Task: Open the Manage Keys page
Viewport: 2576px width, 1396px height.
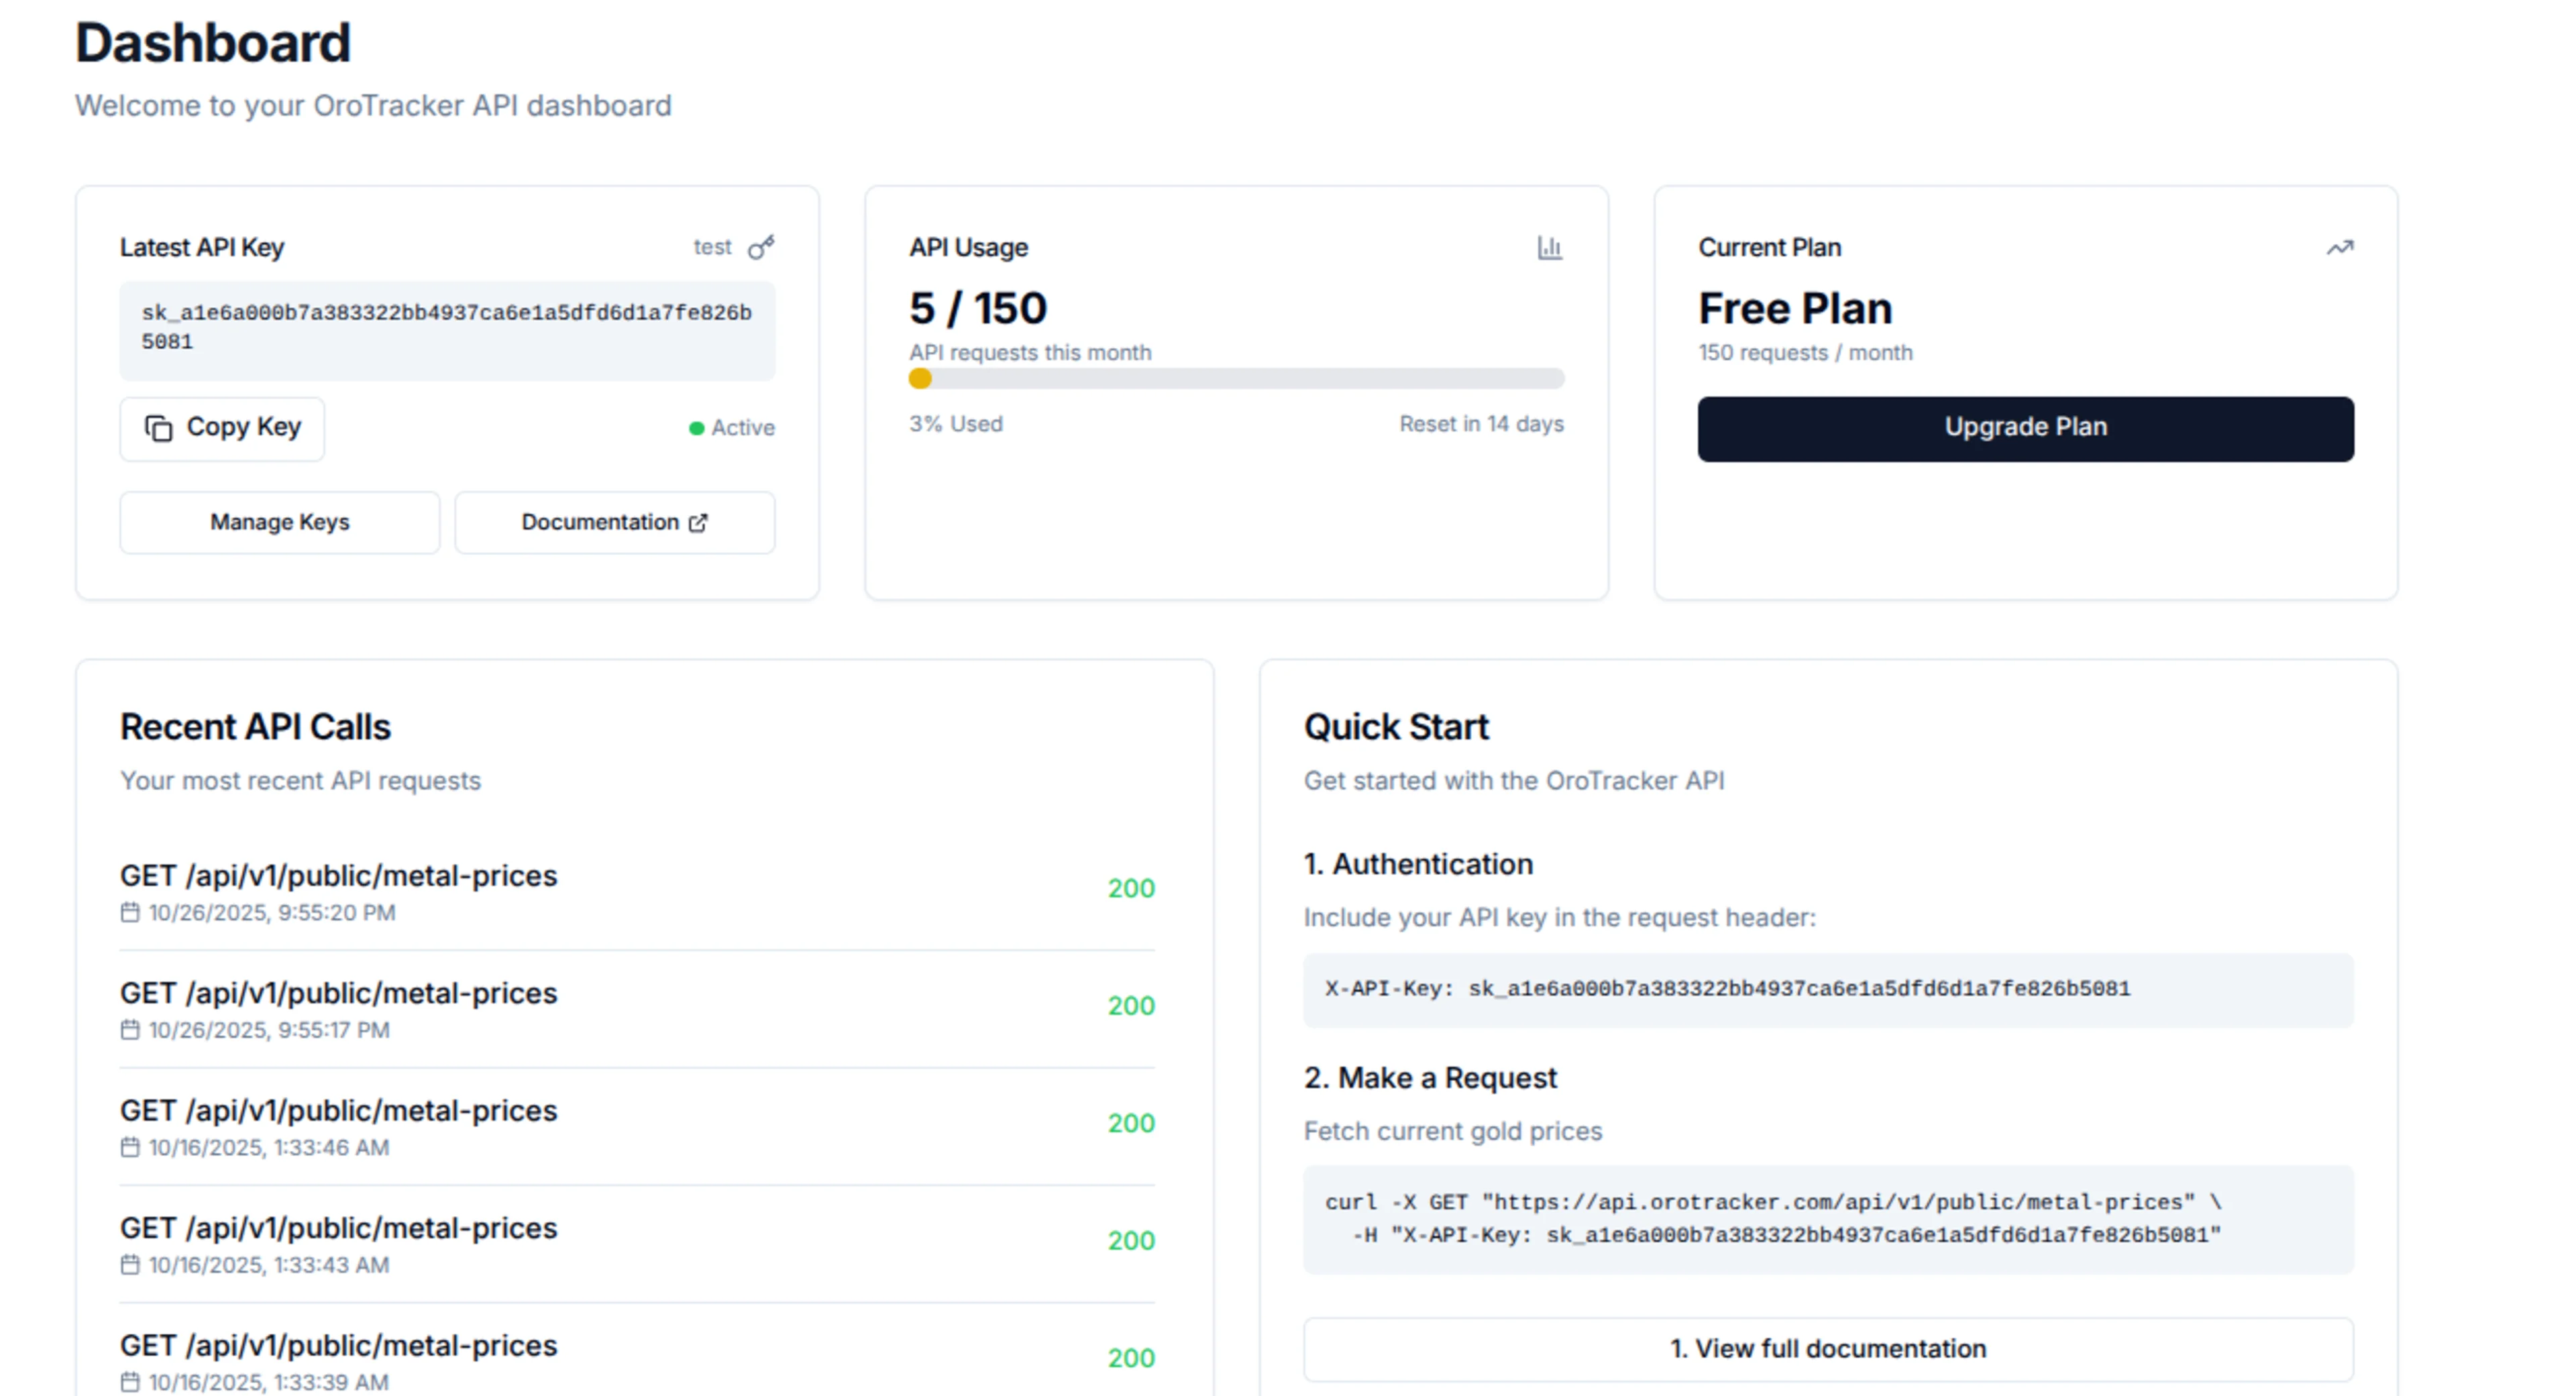Action: pos(279,522)
